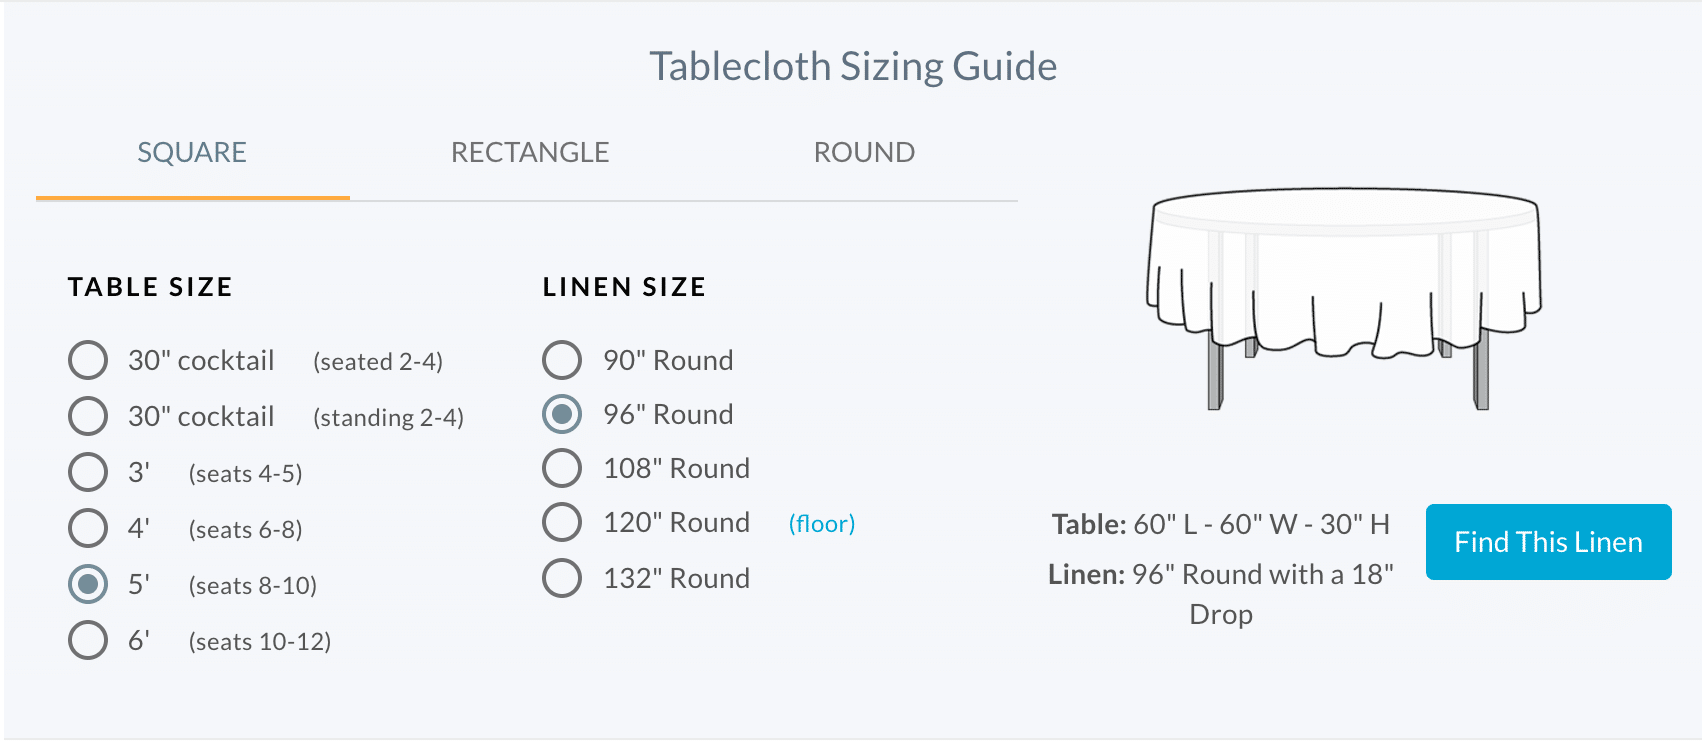
Task: Choose 120" Round floor-length linen
Action: pyautogui.click(x=562, y=522)
